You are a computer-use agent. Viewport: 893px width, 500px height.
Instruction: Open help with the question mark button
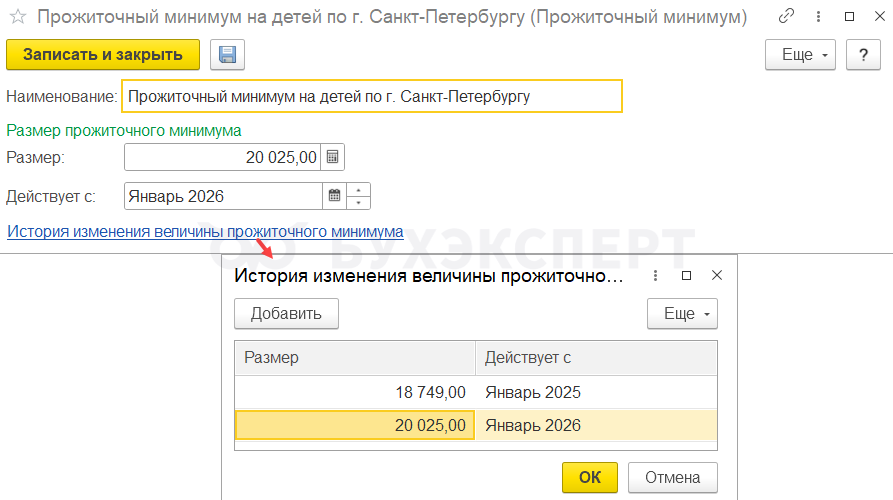[862, 55]
